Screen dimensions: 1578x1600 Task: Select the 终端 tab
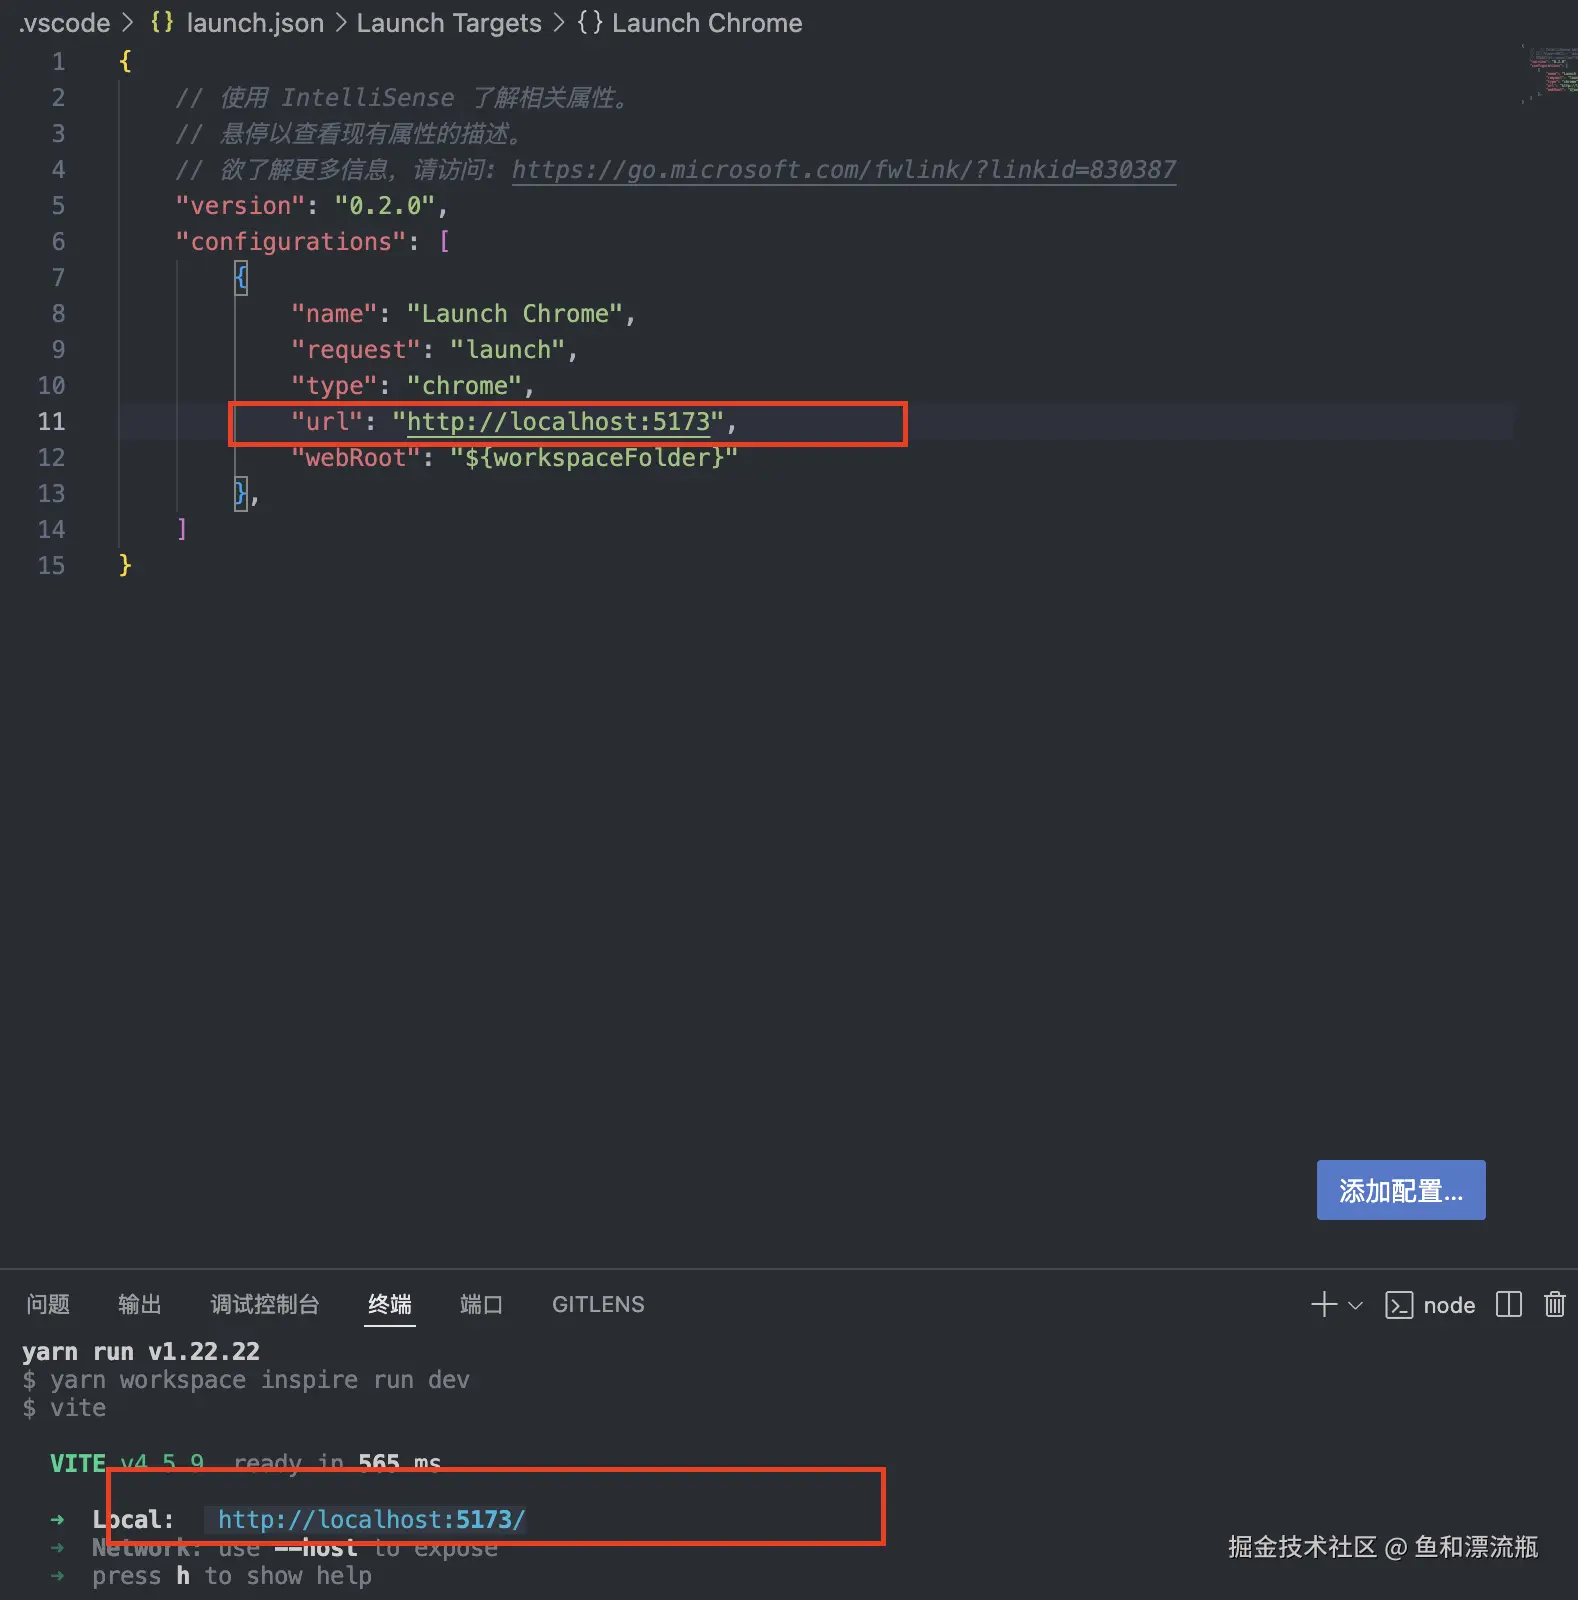point(390,1304)
